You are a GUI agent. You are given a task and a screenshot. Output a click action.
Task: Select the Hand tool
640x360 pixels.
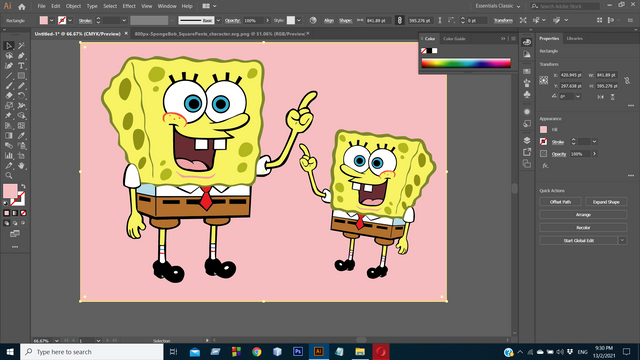21,166
